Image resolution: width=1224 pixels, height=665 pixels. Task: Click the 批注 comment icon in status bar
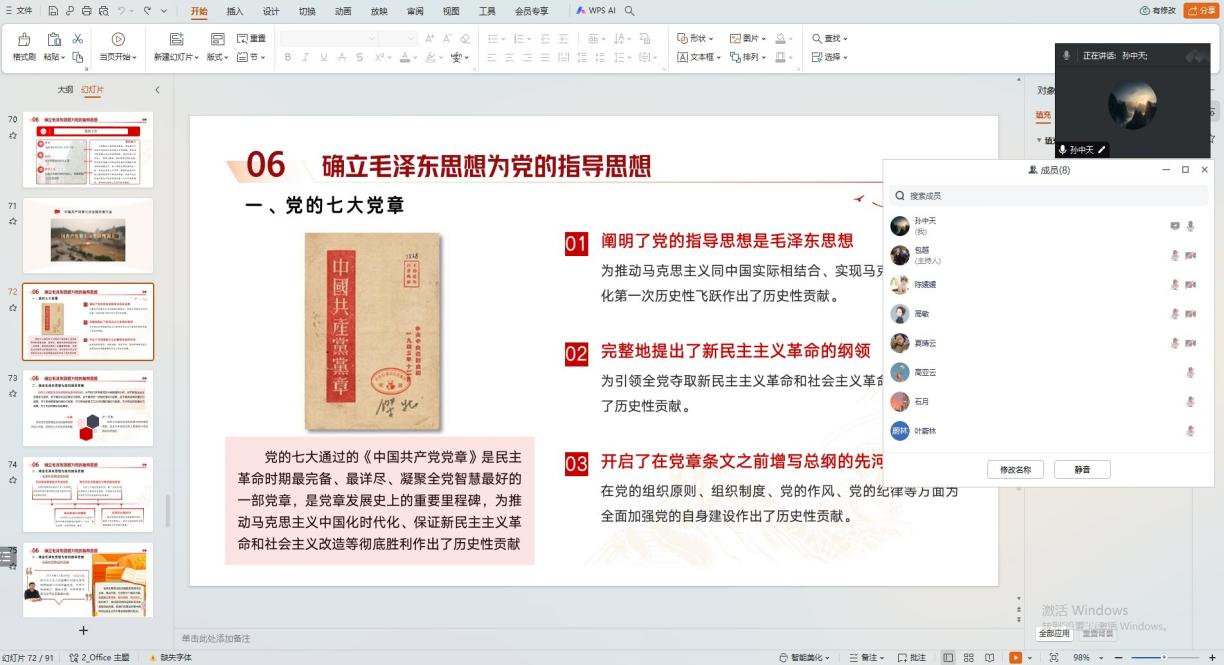pos(912,657)
